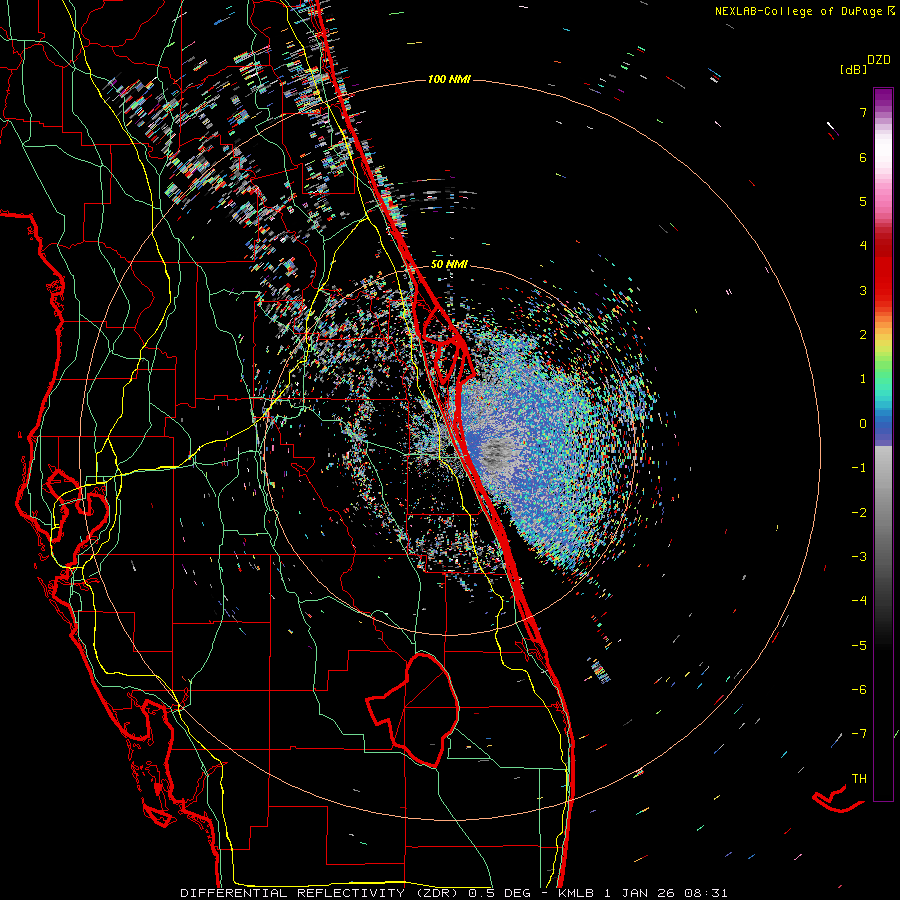
Task: Select the 1 value on the scale
Action: [x=863, y=379]
